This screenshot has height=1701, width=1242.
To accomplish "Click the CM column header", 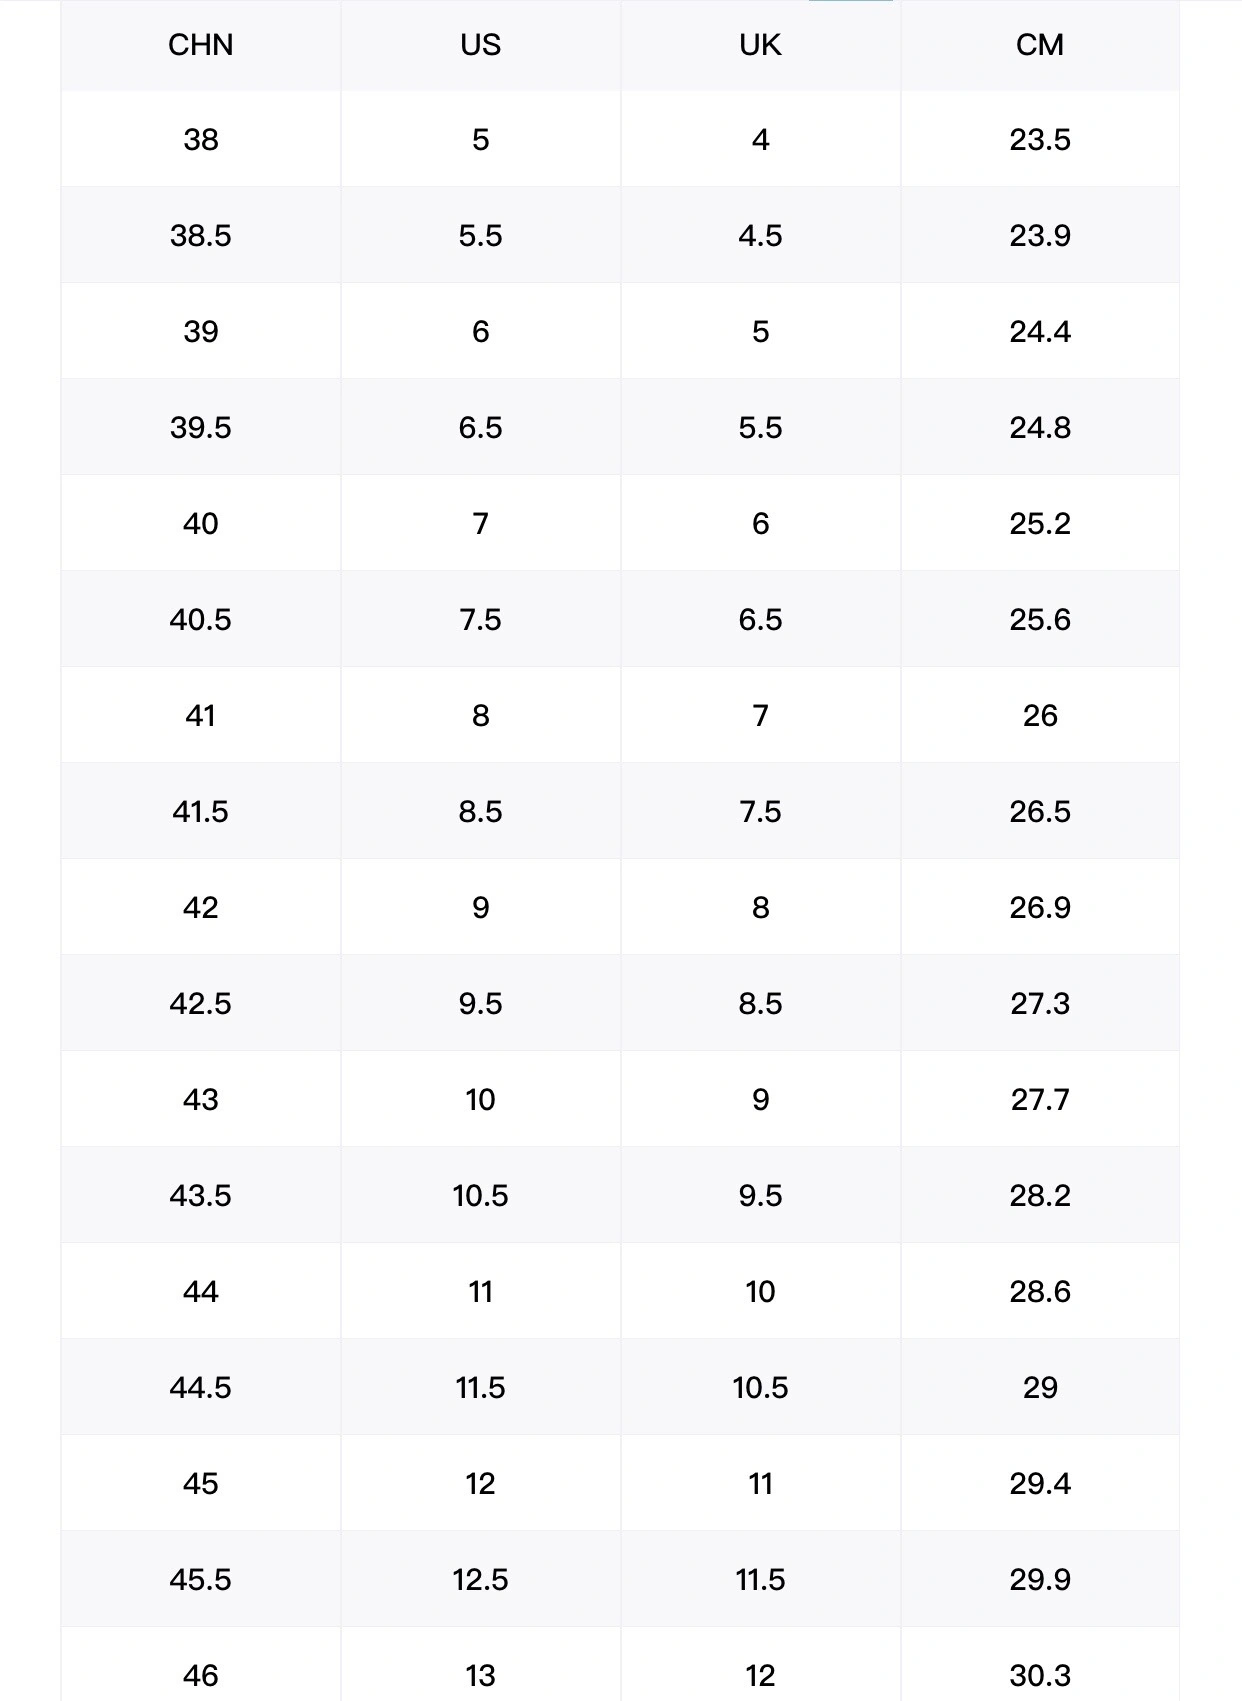I will coord(1040,45).
